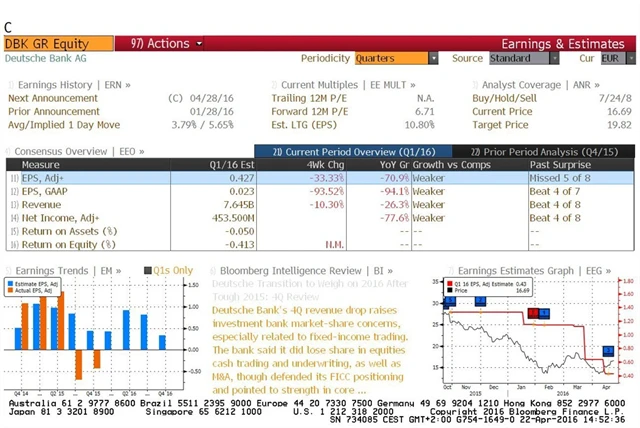This screenshot has width=640, height=428.
Task: Click the N.M. value in Return on Equity row
Action: pos(335,245)
